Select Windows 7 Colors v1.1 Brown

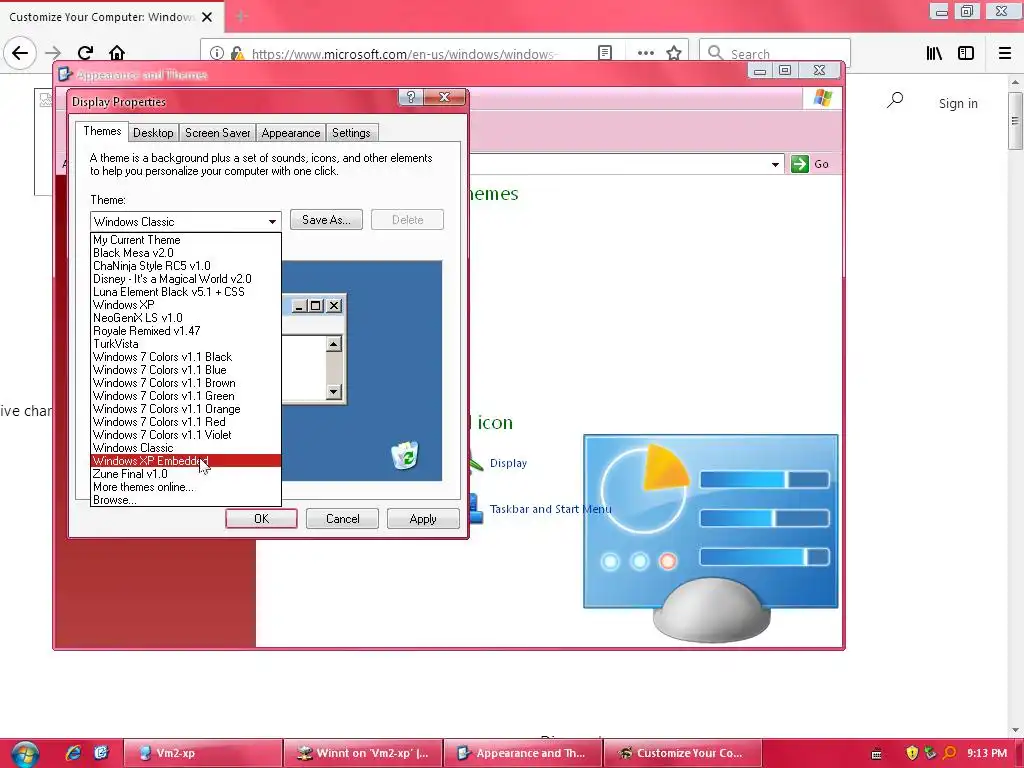click(186, 383)
